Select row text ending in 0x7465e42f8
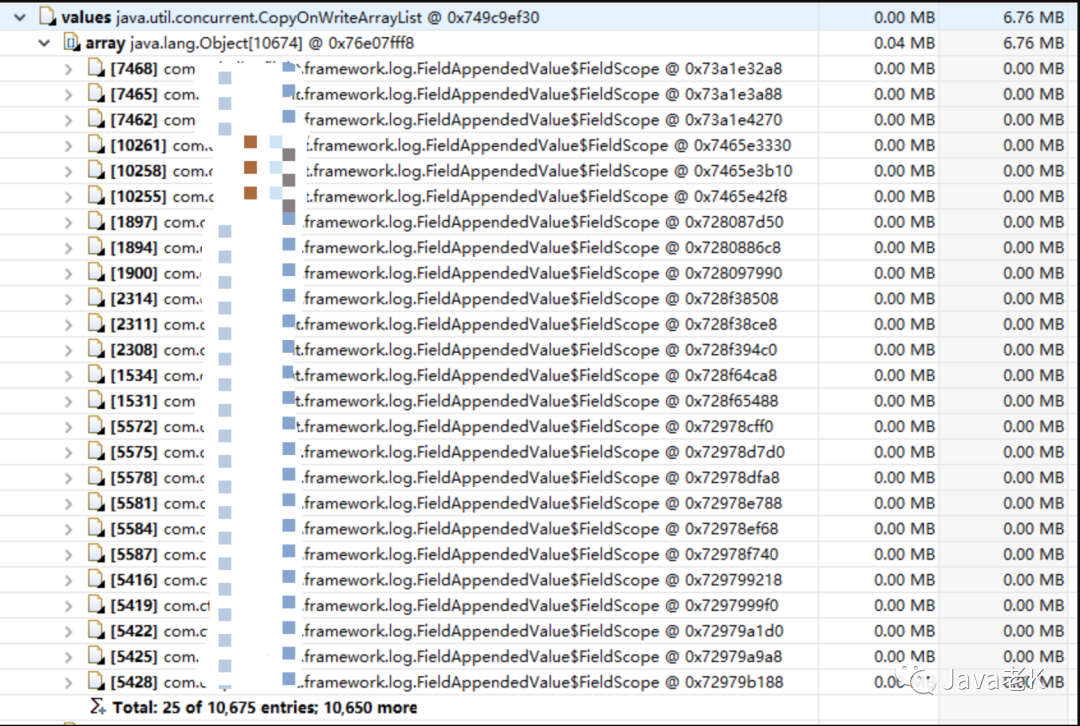This screenshot has height=726, width=1080. (448, 196)
